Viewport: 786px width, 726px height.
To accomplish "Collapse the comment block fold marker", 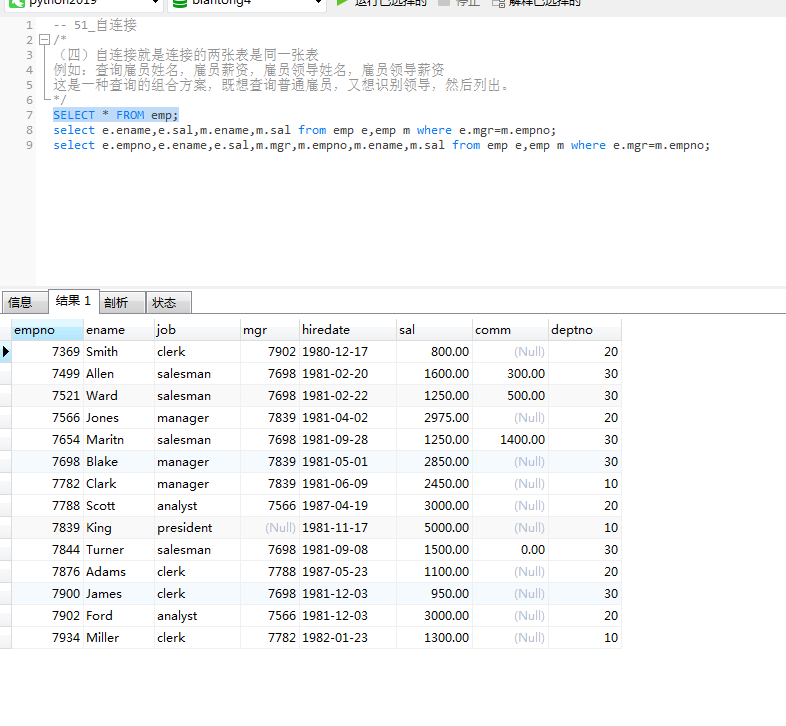I will 45,40.
